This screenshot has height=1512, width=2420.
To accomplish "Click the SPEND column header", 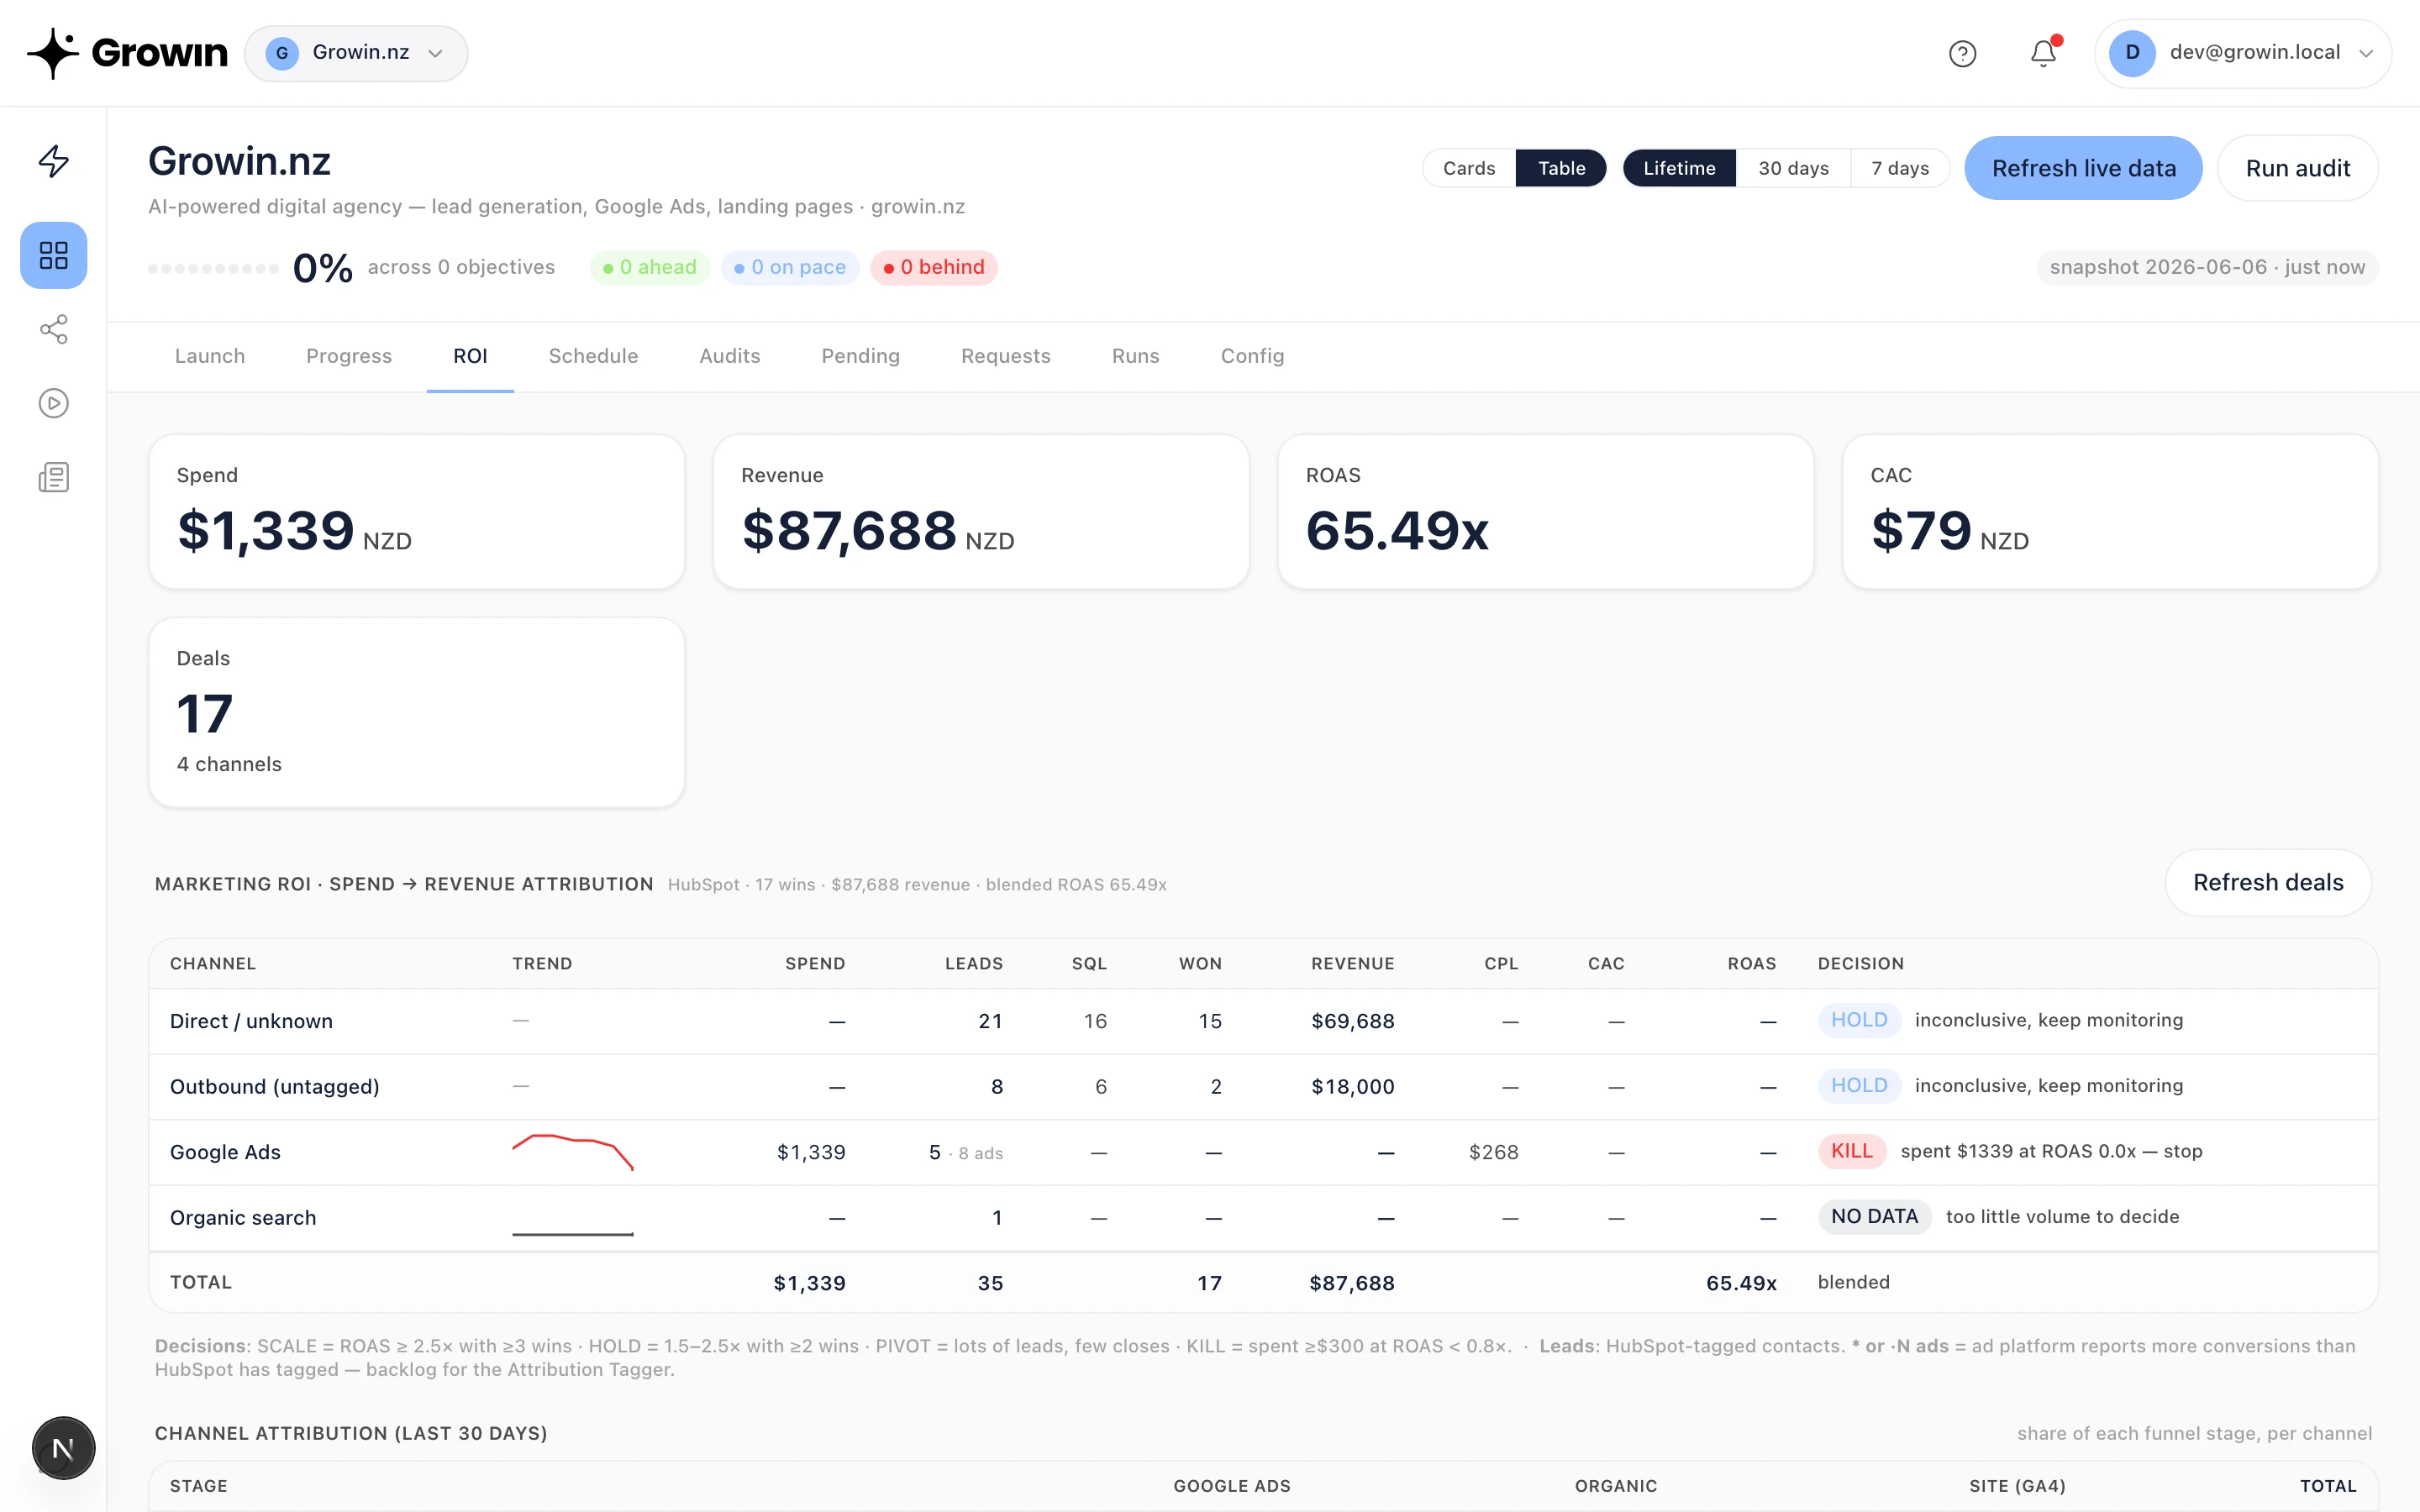I will click(815, 963).
